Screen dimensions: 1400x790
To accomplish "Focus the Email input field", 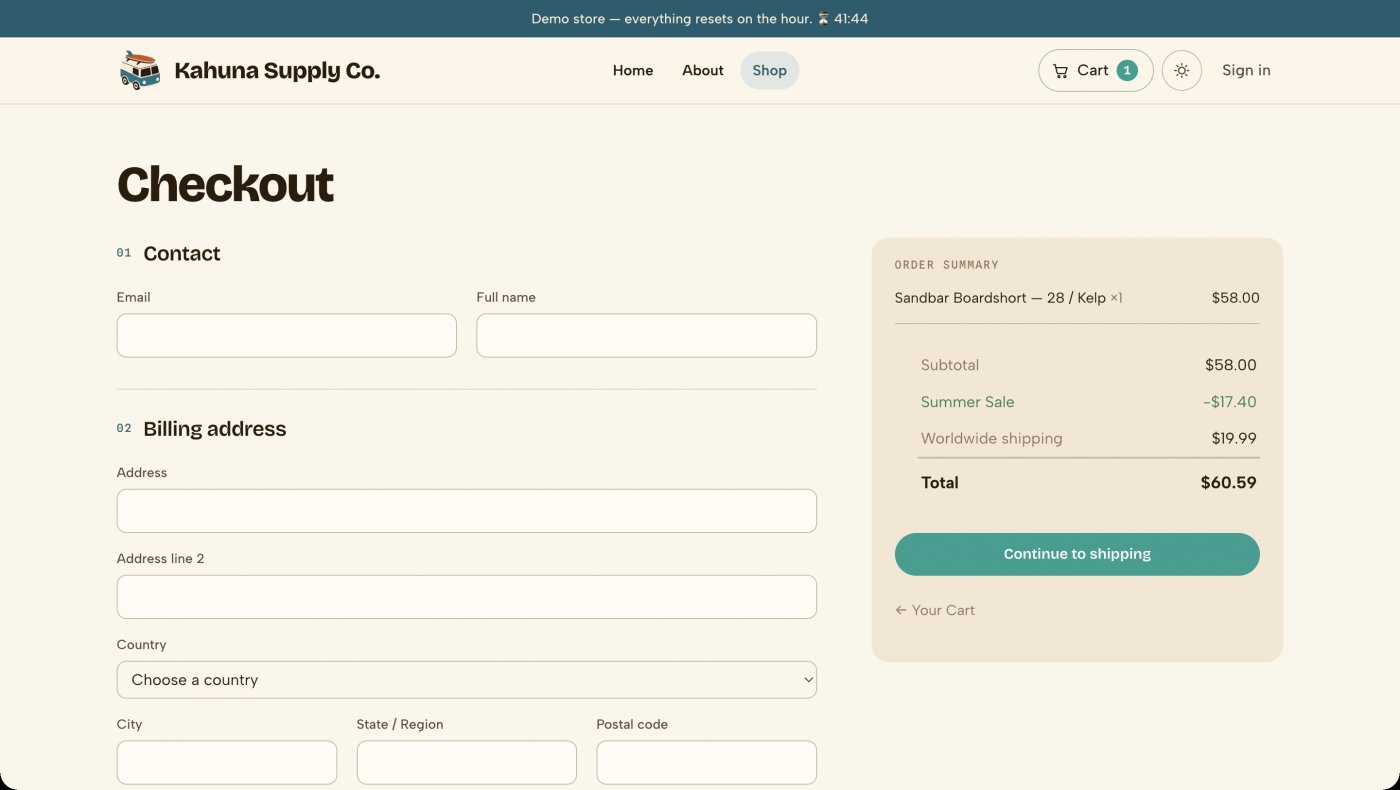I will point(287,336).
